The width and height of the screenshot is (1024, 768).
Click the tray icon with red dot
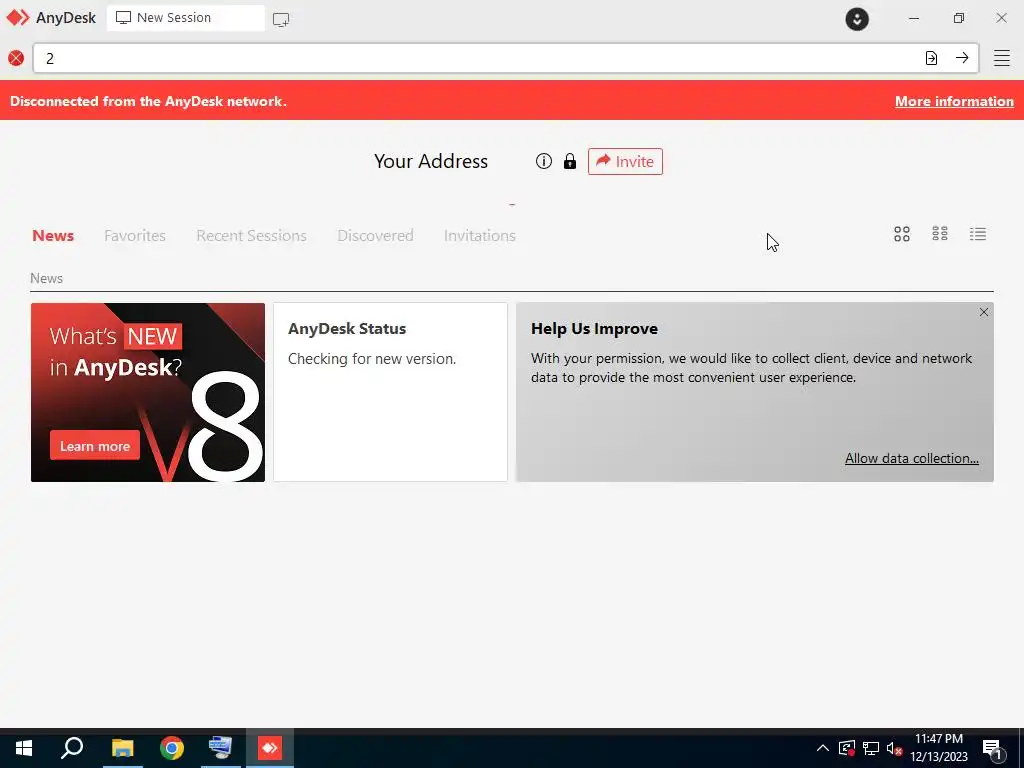click(x=846, y=748)
